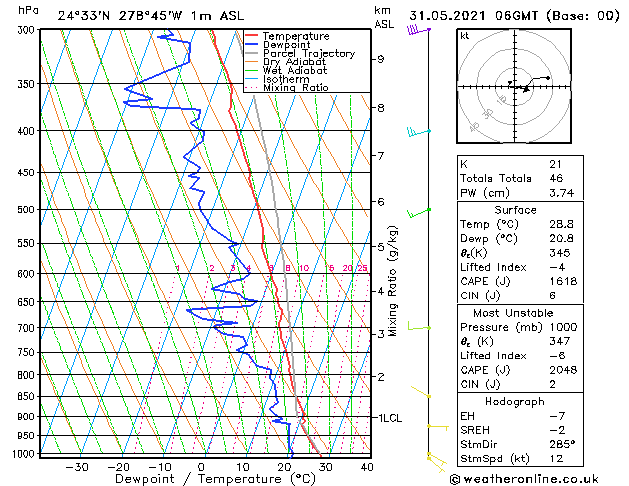Click the Isotherm legend entry
The image size is (629, 486).
click(286, 79)
